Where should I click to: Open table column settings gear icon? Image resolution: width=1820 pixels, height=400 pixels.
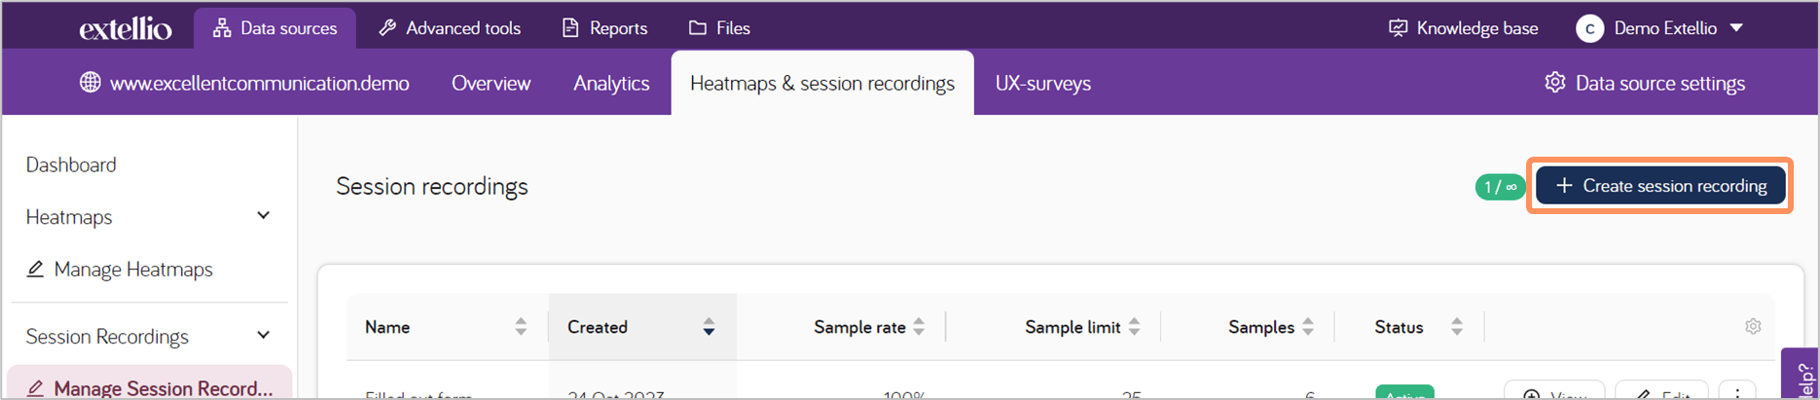click(x=1753, y=326)
